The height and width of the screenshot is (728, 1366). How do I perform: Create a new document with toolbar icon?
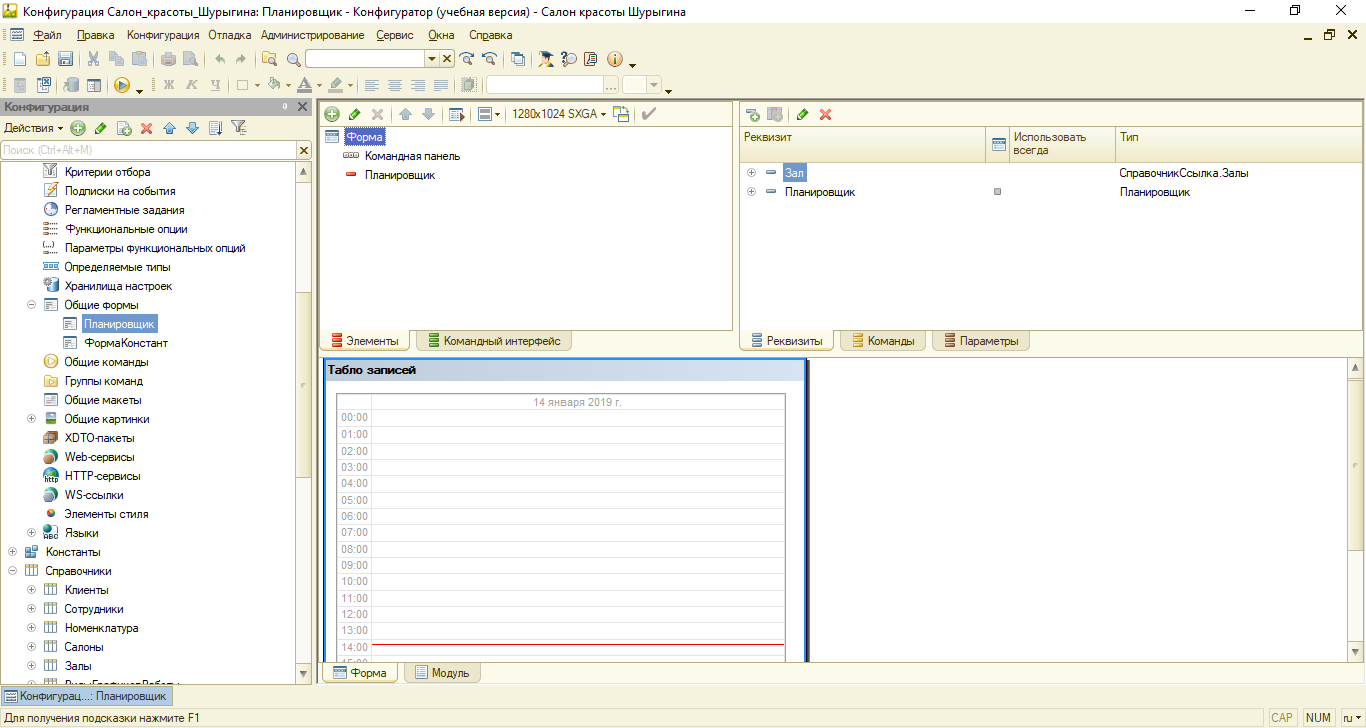(19, 59)
